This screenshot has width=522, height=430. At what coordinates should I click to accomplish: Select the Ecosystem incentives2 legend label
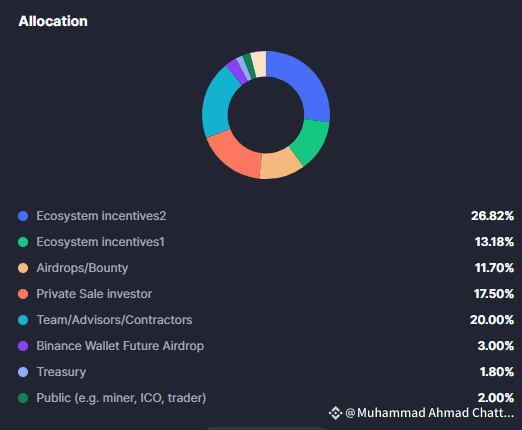pos(101,216)
